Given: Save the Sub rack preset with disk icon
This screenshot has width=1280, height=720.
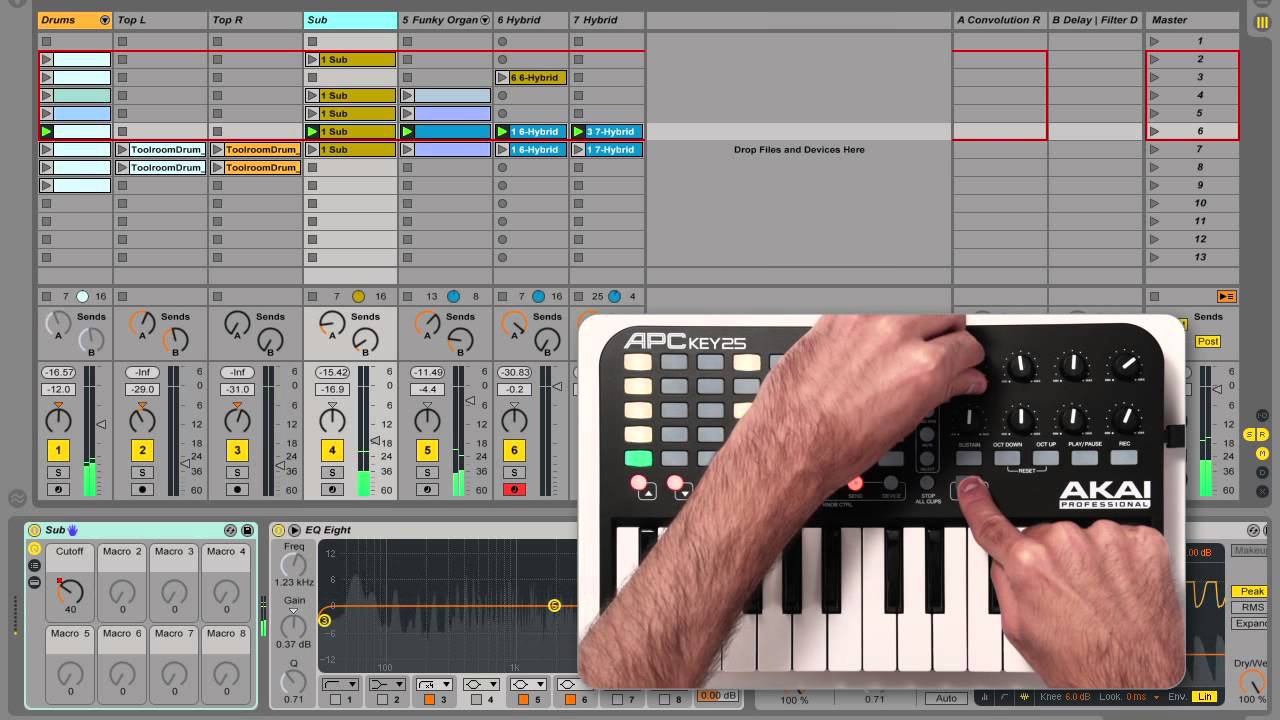Looking at the screenshot, I should tap(247, 530).
